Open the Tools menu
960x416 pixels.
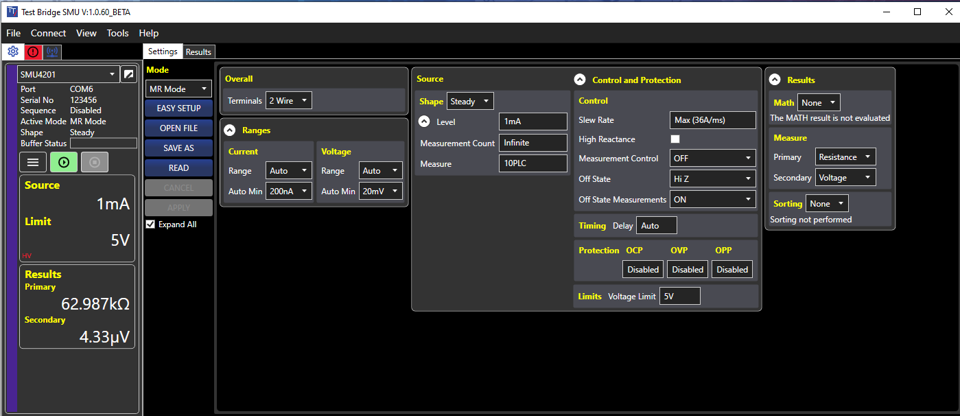pyautogui.click(x=118, y=33)
